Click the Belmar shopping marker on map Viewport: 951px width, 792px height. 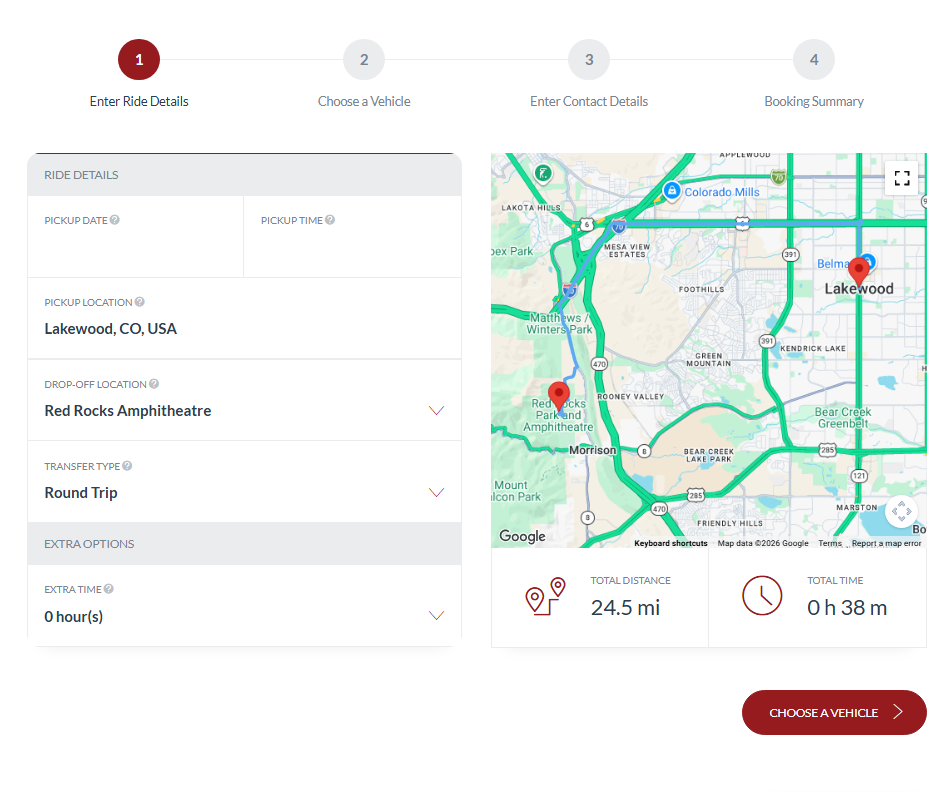[869, 261]
